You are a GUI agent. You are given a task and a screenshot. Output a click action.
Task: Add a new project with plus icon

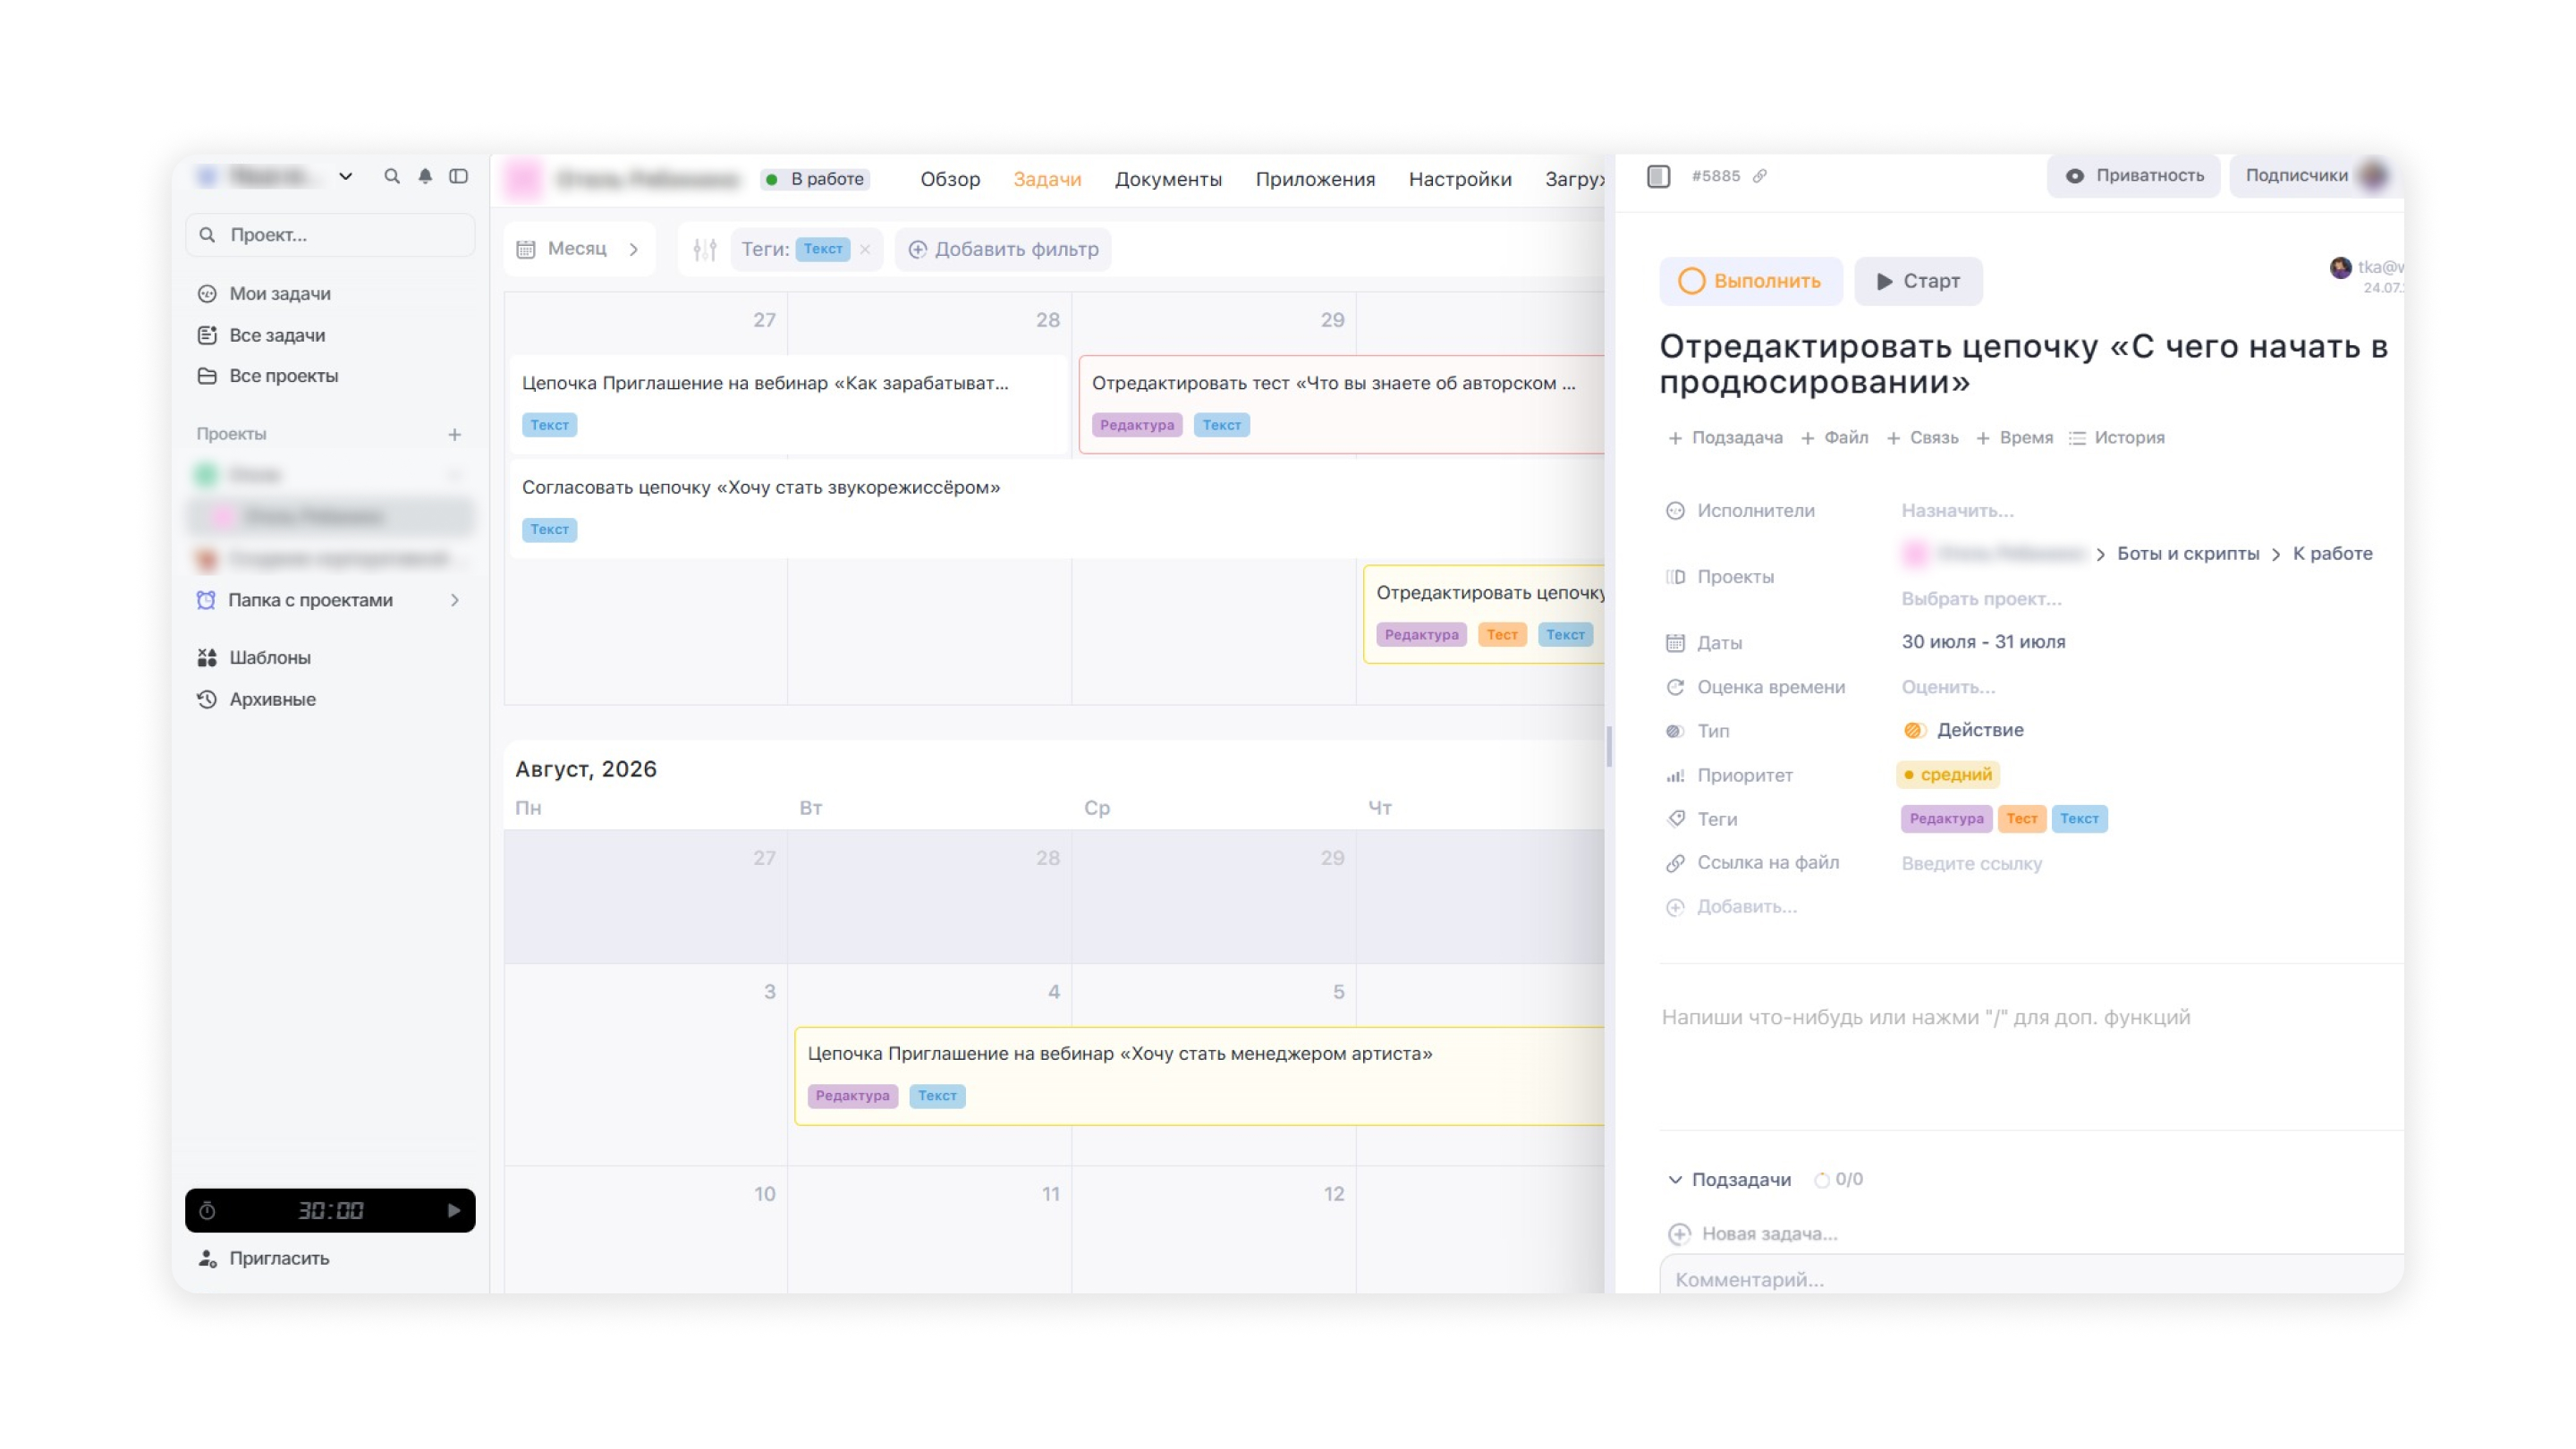pyautogui.click(x=455, y=434)
